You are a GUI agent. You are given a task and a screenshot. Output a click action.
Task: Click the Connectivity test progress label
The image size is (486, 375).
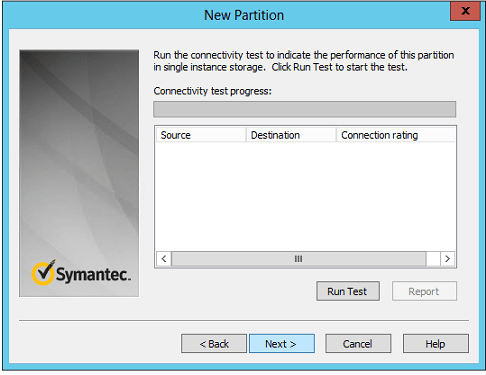(x=212, y=91)
